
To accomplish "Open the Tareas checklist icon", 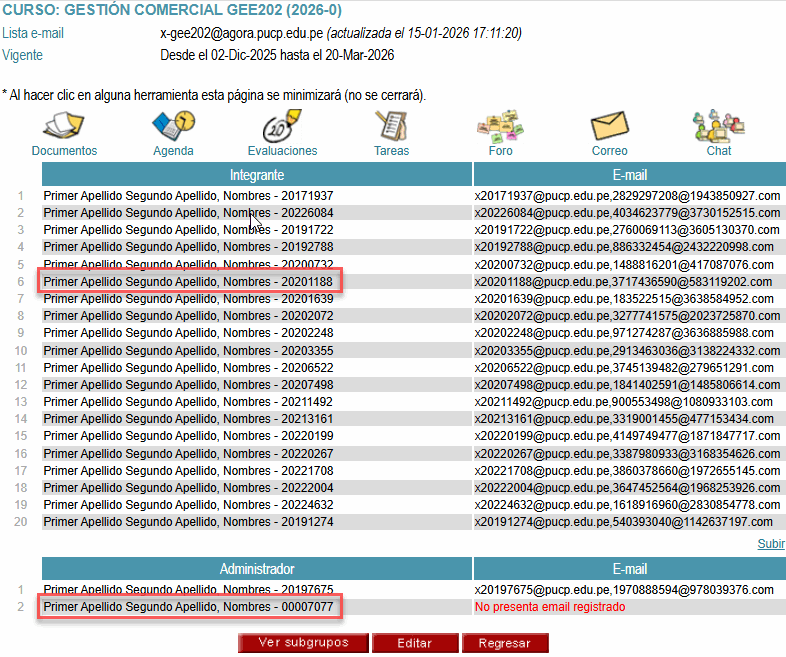I will pos(391,127).
